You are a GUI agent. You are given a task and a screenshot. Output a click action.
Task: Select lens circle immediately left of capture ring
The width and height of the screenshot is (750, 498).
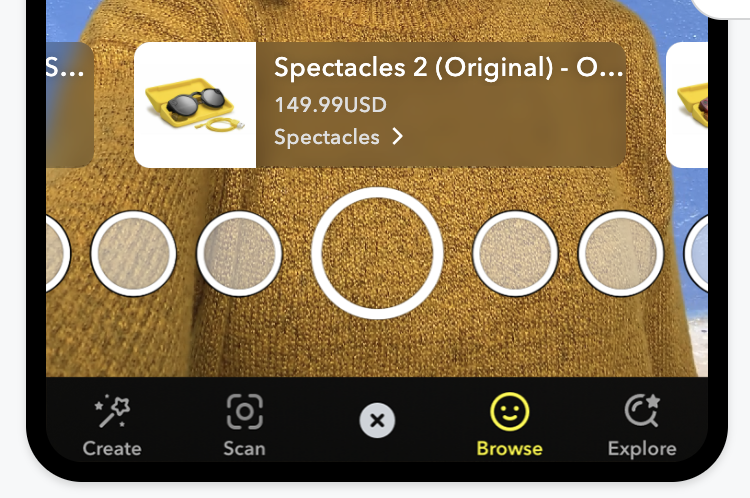pyautogui.click(x=239, y=254)
